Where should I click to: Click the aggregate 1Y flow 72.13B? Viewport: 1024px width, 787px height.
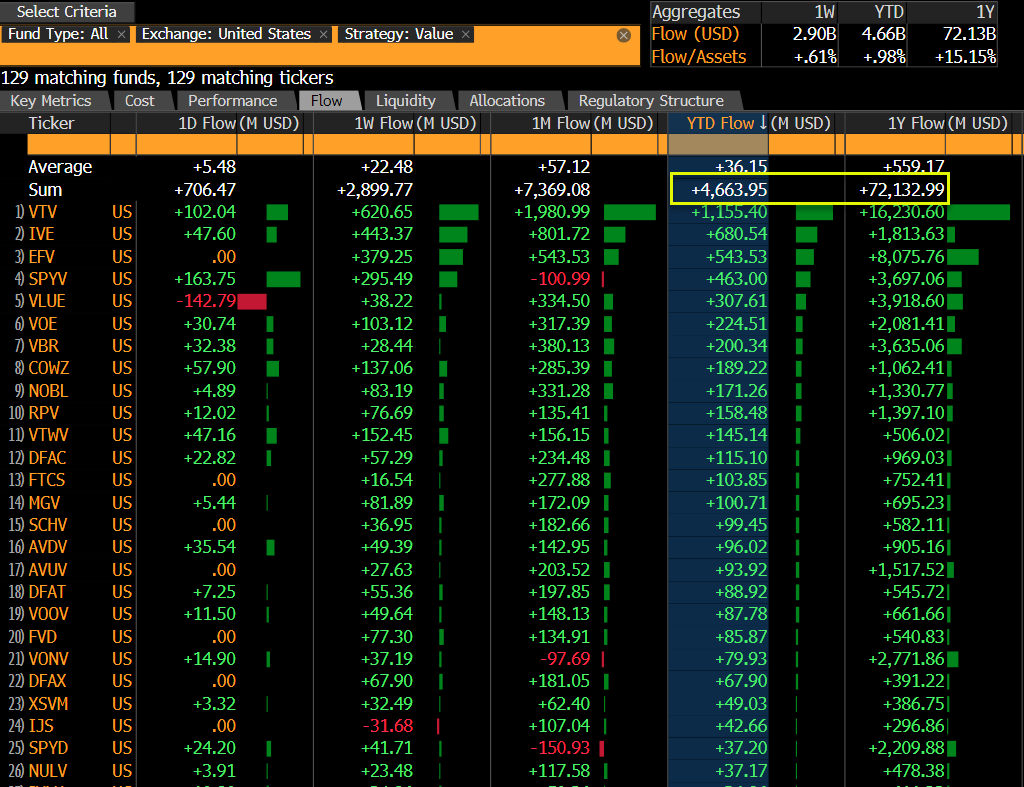[x=969, y=34]
